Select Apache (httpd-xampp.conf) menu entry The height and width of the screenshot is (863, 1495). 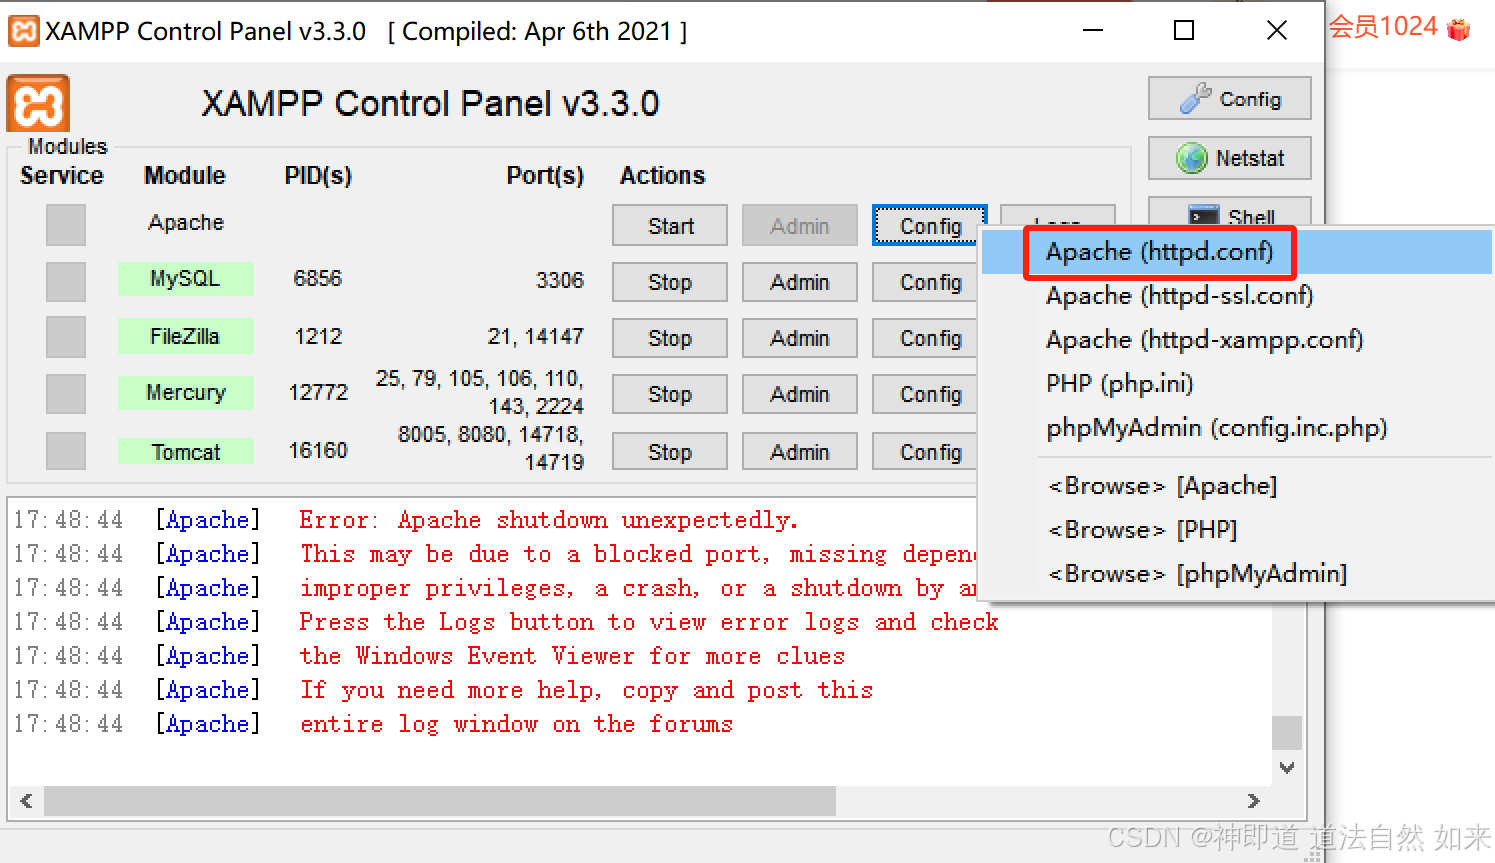(x=1237, y=340)
